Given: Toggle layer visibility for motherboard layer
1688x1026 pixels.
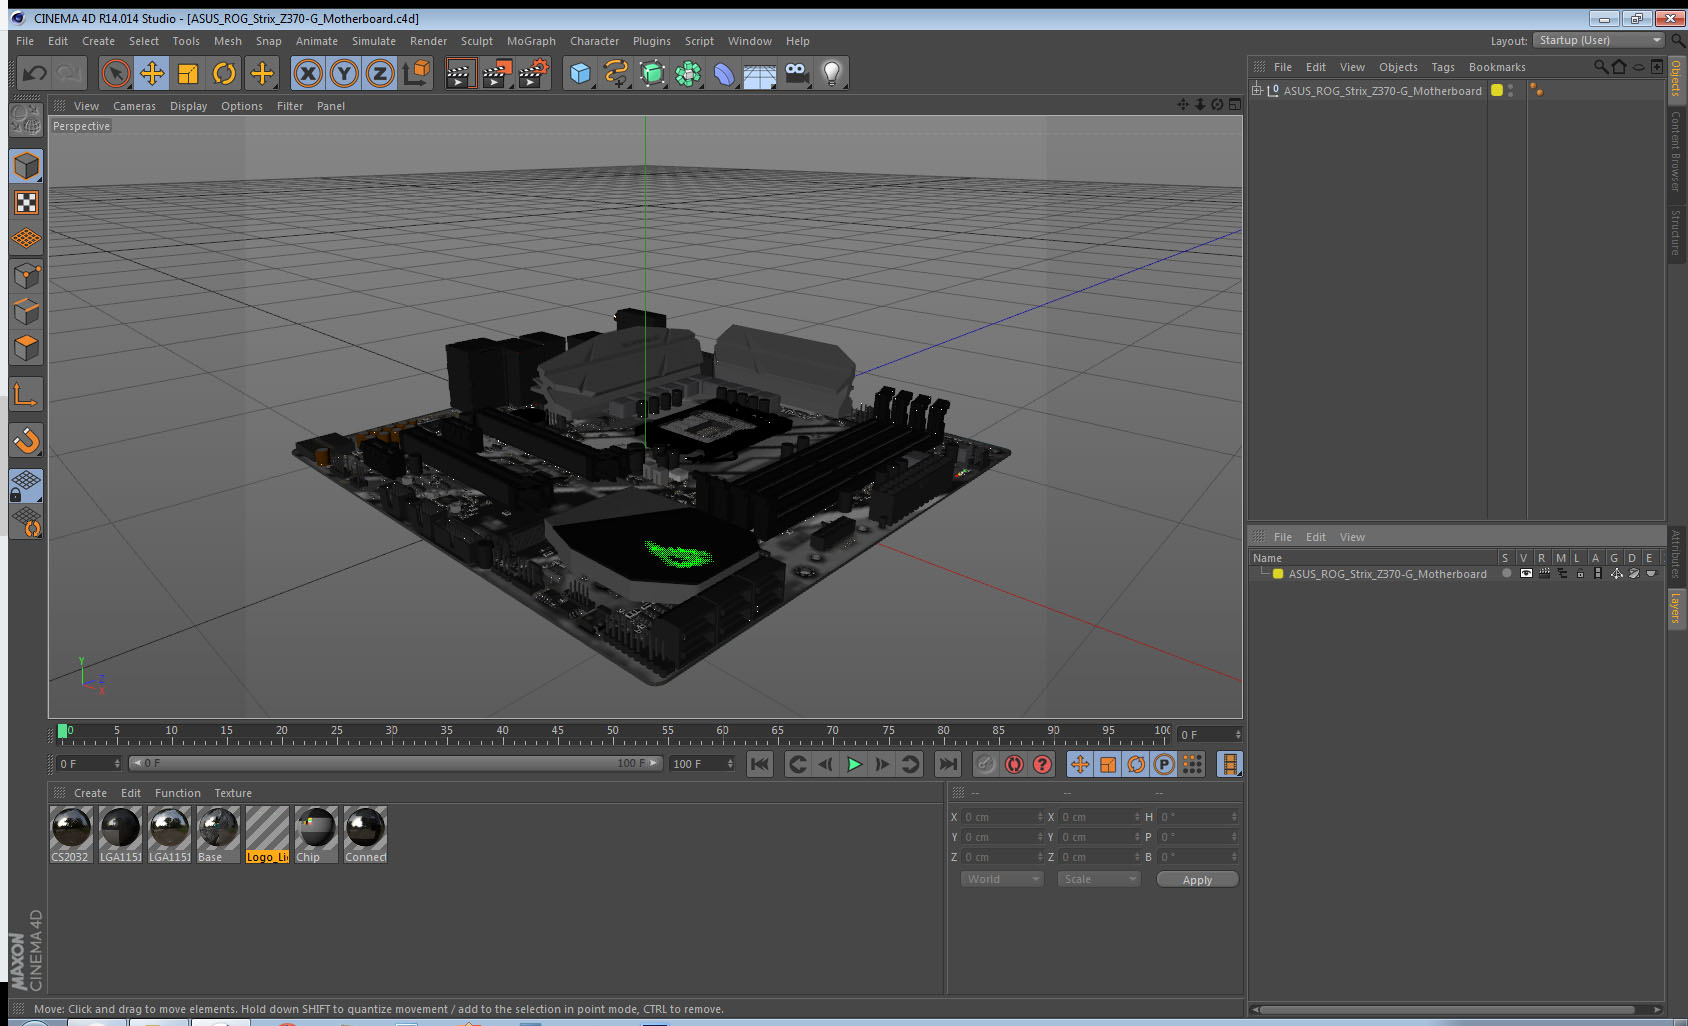Looking at the screenshot, I should point(1526,574).
